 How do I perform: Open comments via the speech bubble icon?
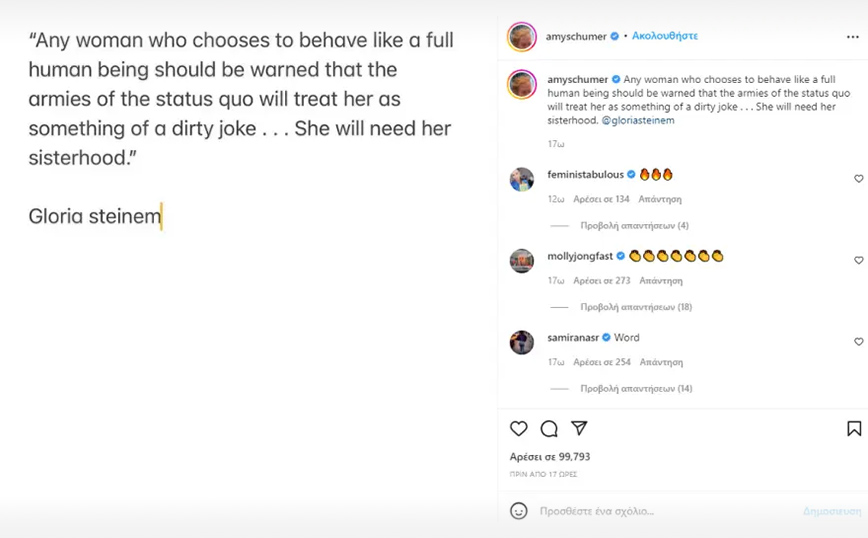point(549,428)
